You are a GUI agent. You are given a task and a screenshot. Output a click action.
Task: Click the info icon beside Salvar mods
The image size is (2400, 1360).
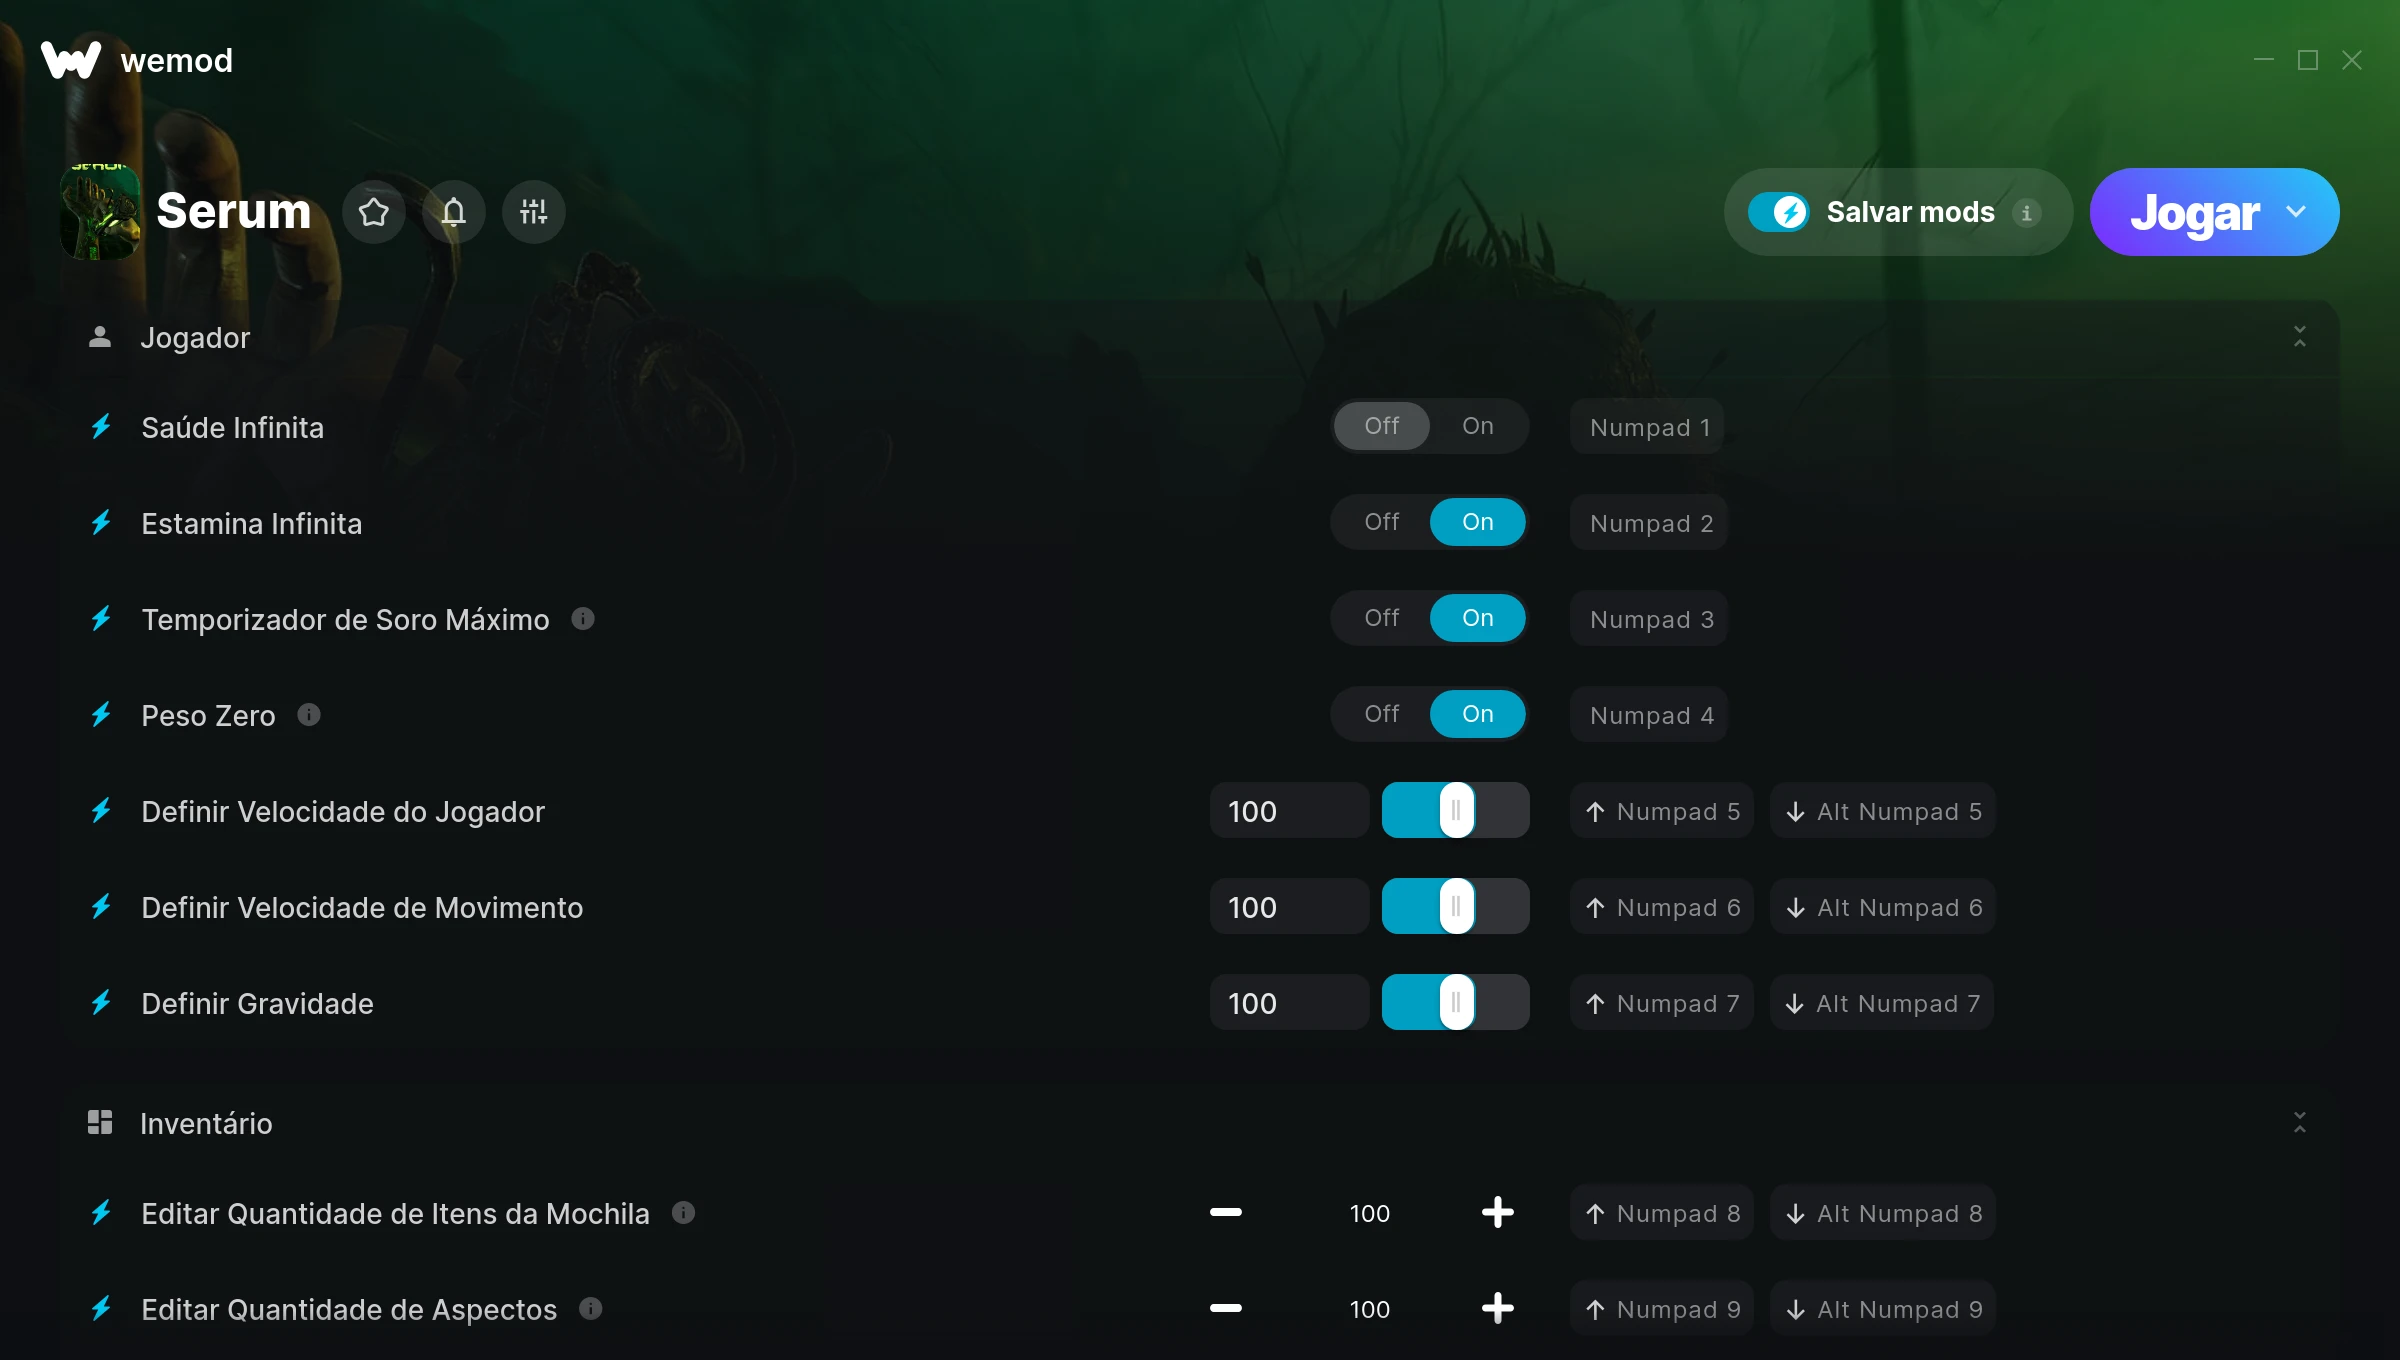(2027, 213)
